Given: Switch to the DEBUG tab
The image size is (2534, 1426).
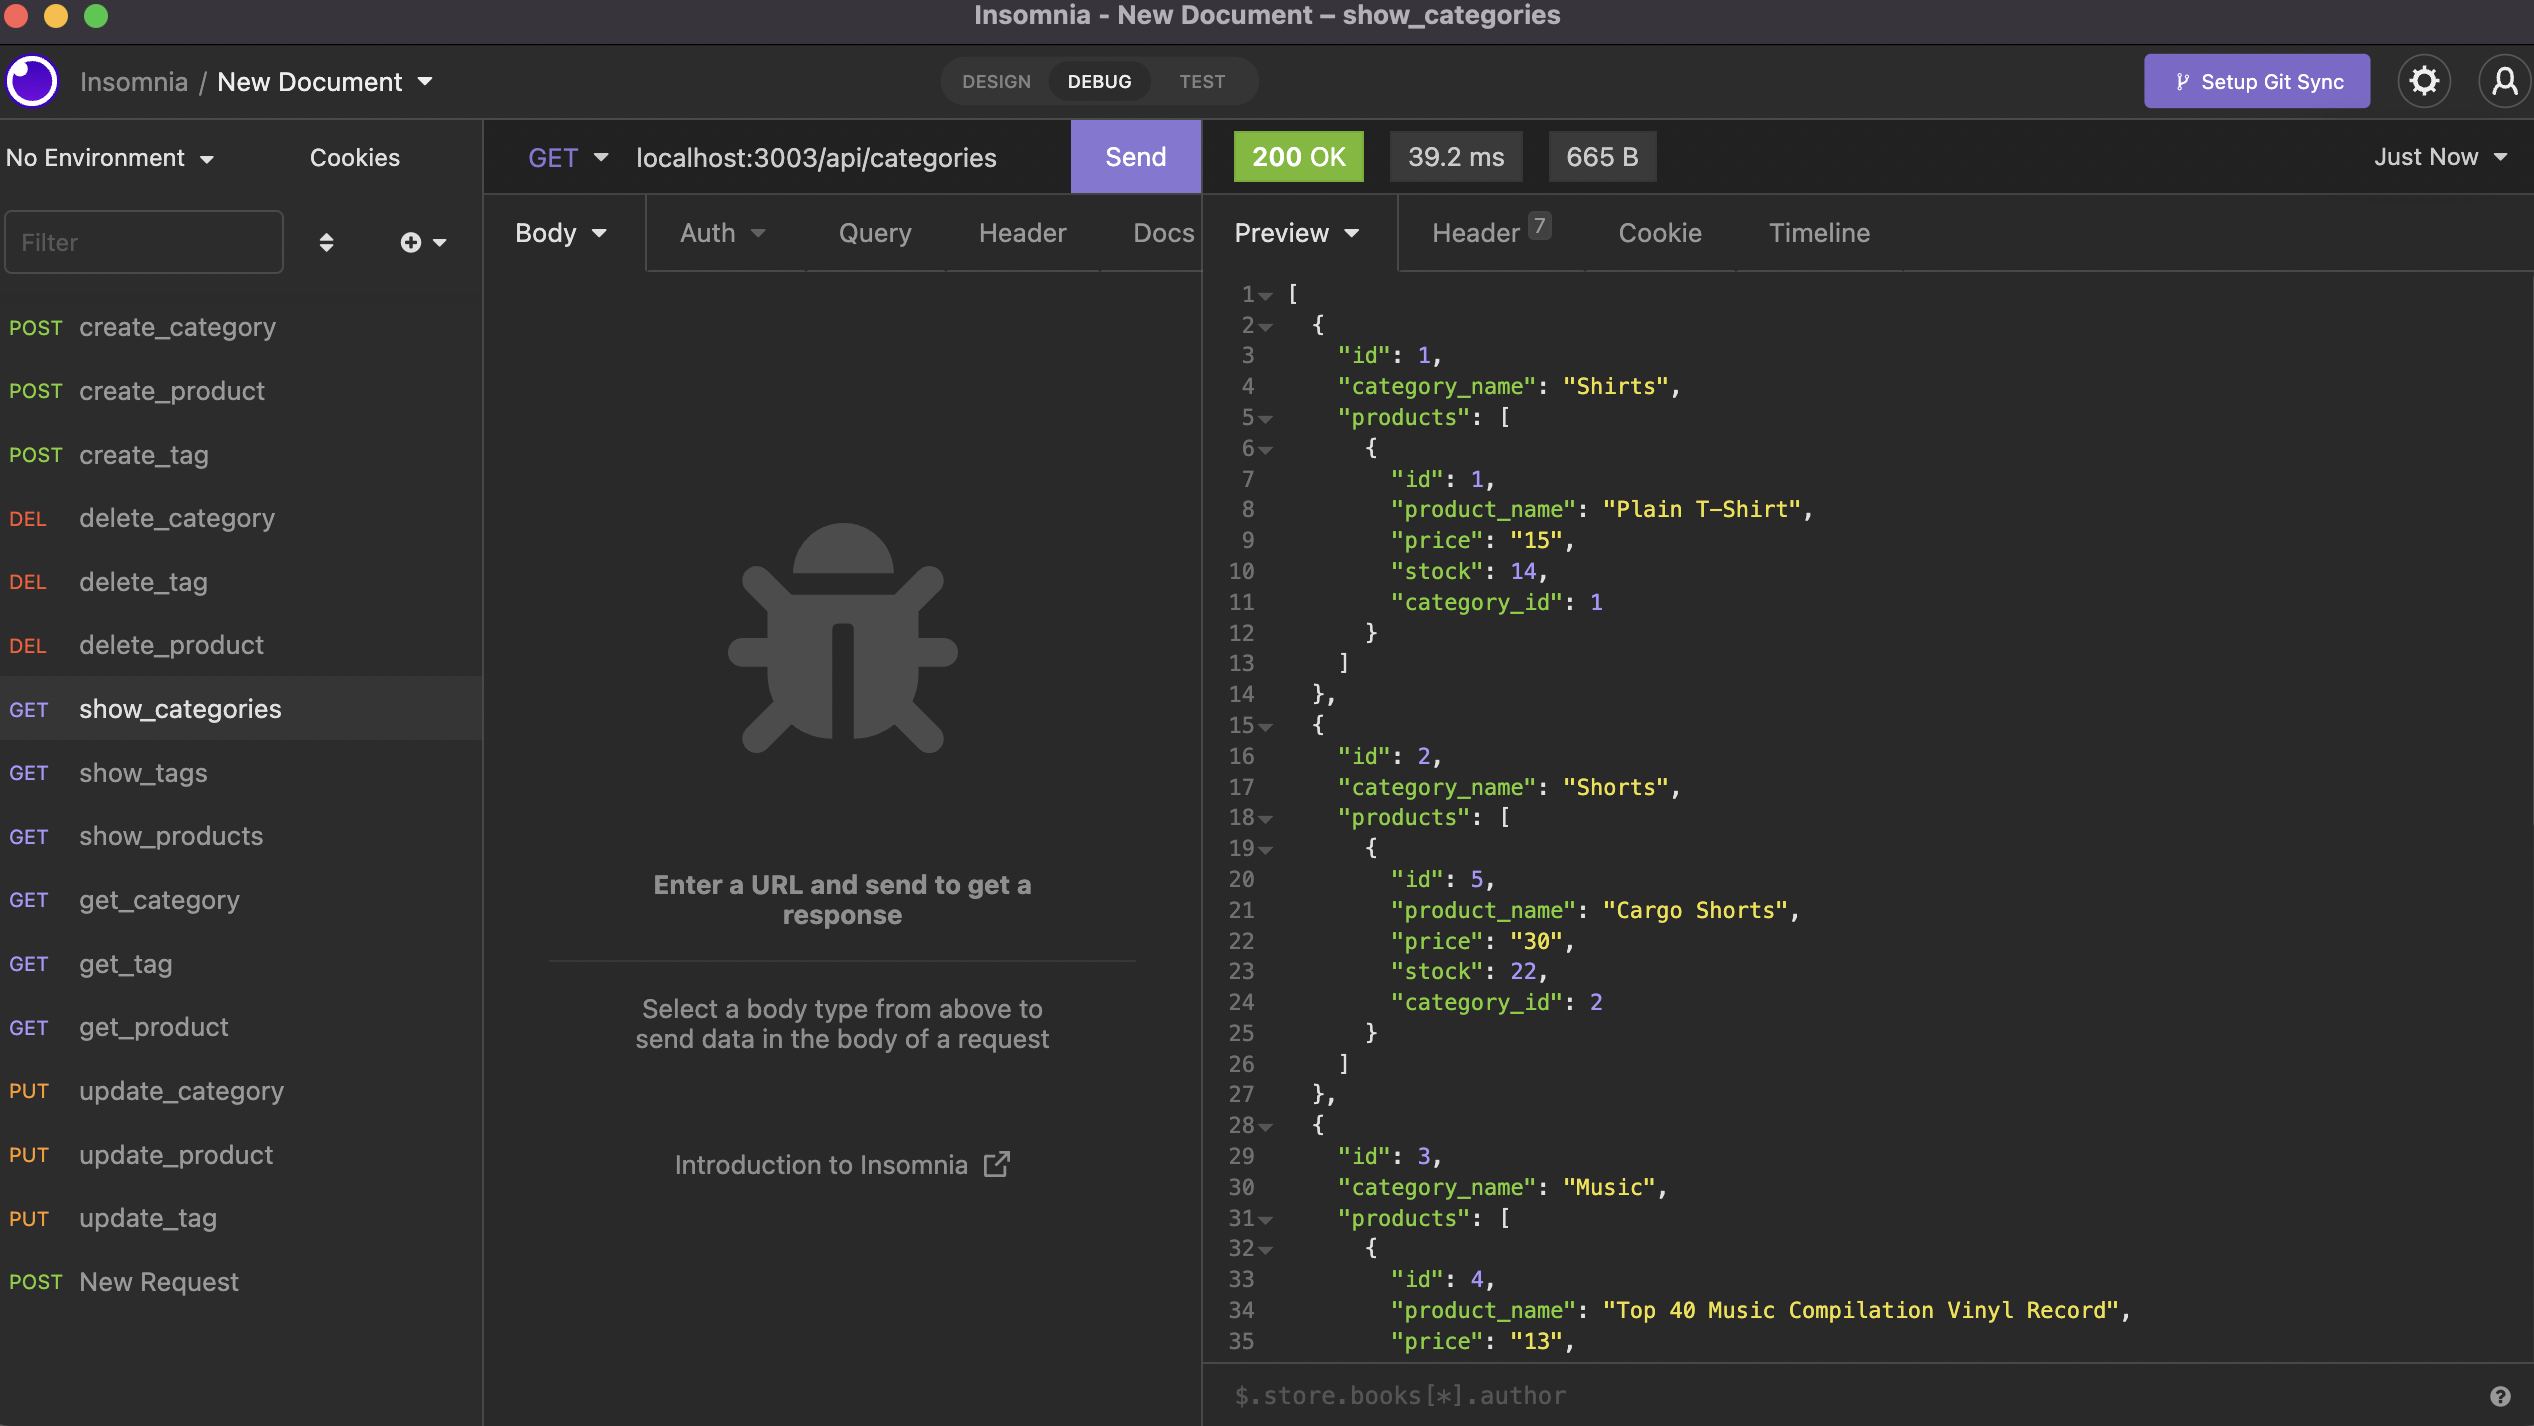Looking at the screenshot, I should 1099,82.
